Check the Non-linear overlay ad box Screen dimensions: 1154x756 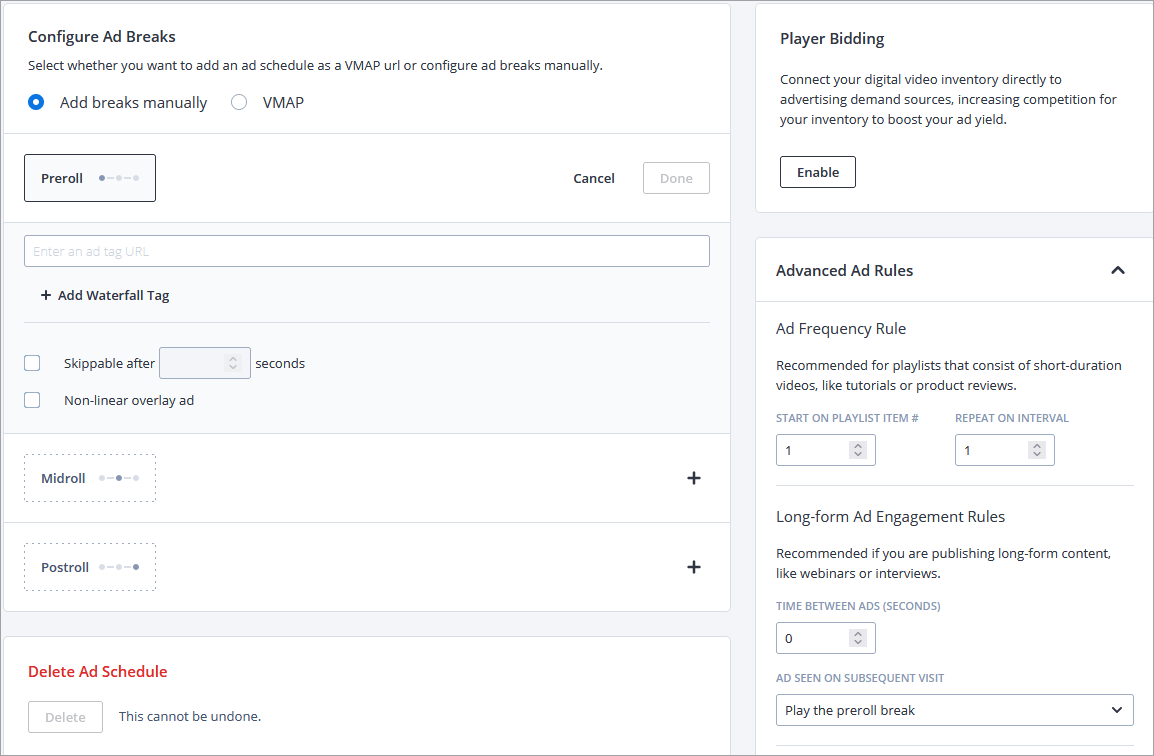32,400
